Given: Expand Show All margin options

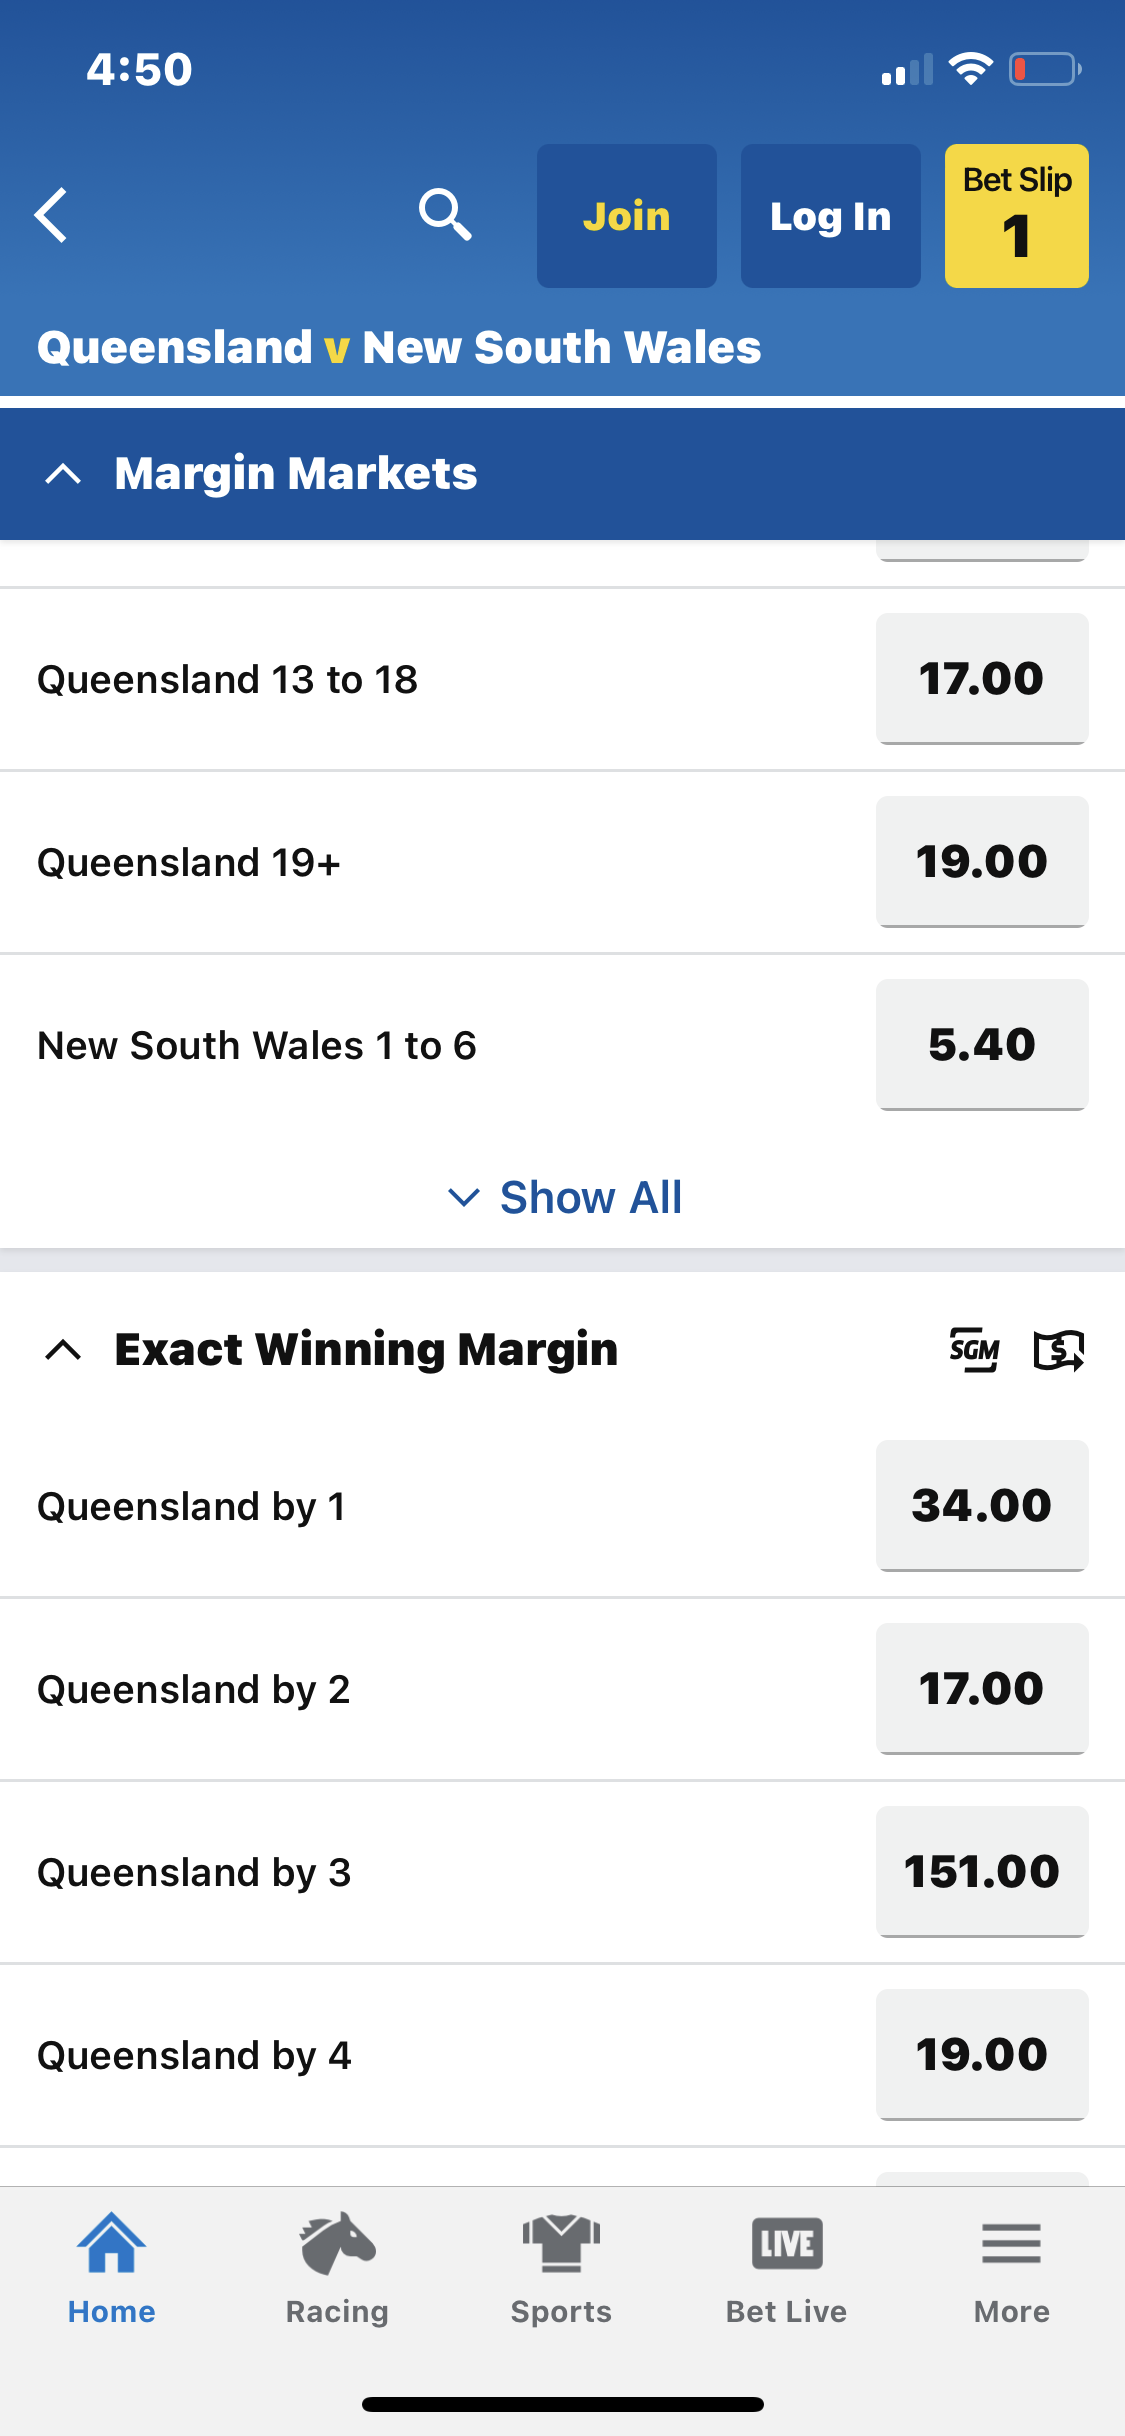Looking at the screenshot, I should pos(564,1197).
